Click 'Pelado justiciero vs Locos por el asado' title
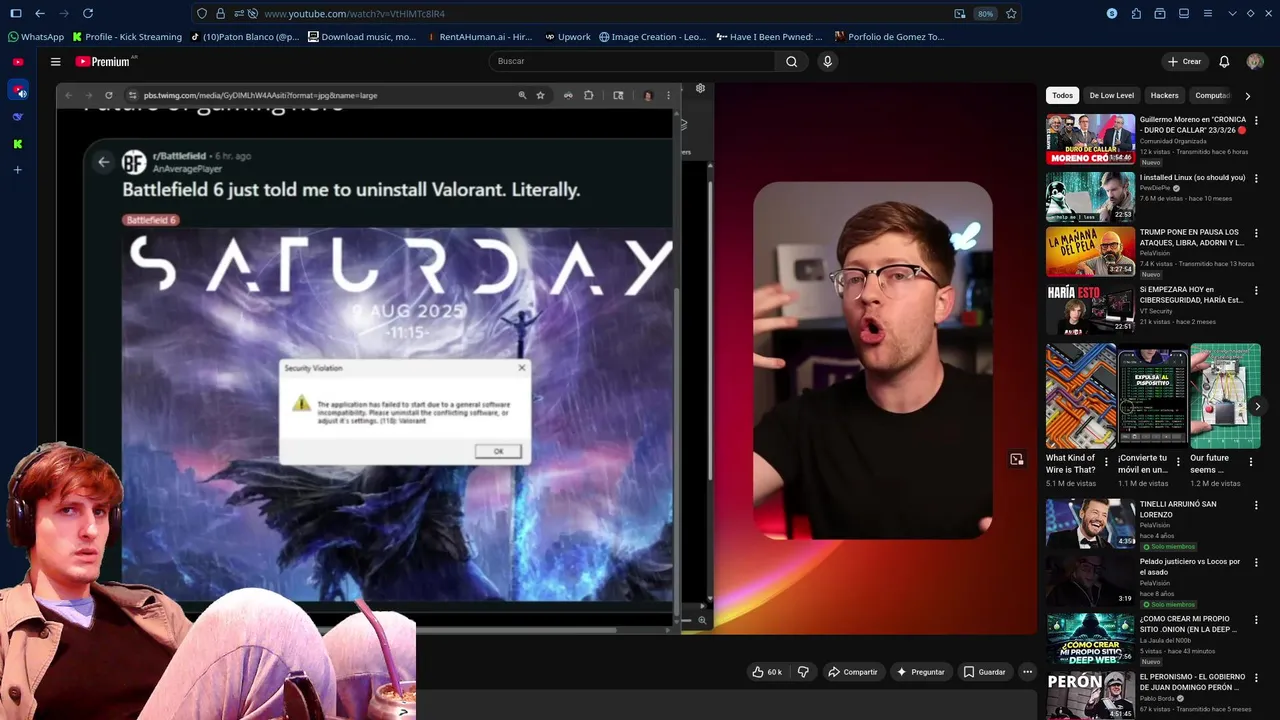Image resolution: width=1280 pixels, height=720 pixels. [1190, 567]
